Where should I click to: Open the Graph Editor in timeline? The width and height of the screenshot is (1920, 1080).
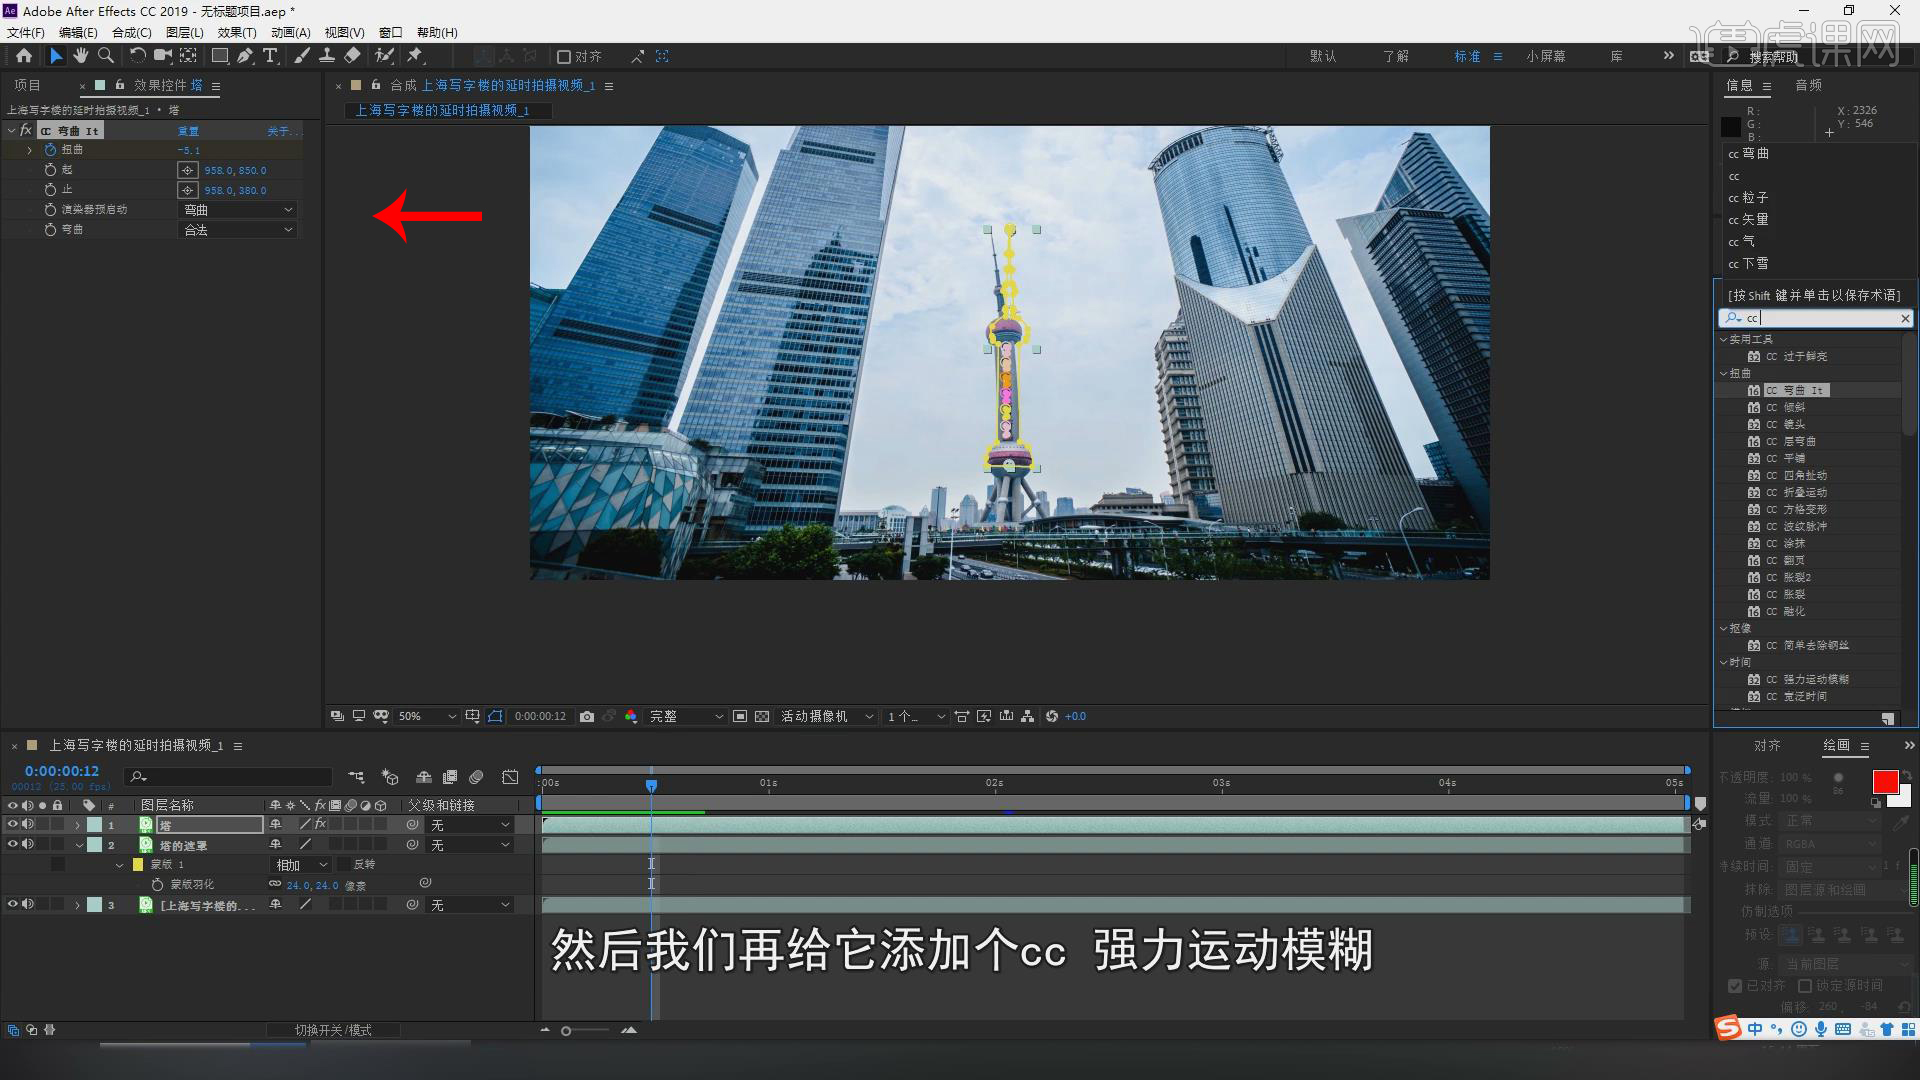click(510, 777)
